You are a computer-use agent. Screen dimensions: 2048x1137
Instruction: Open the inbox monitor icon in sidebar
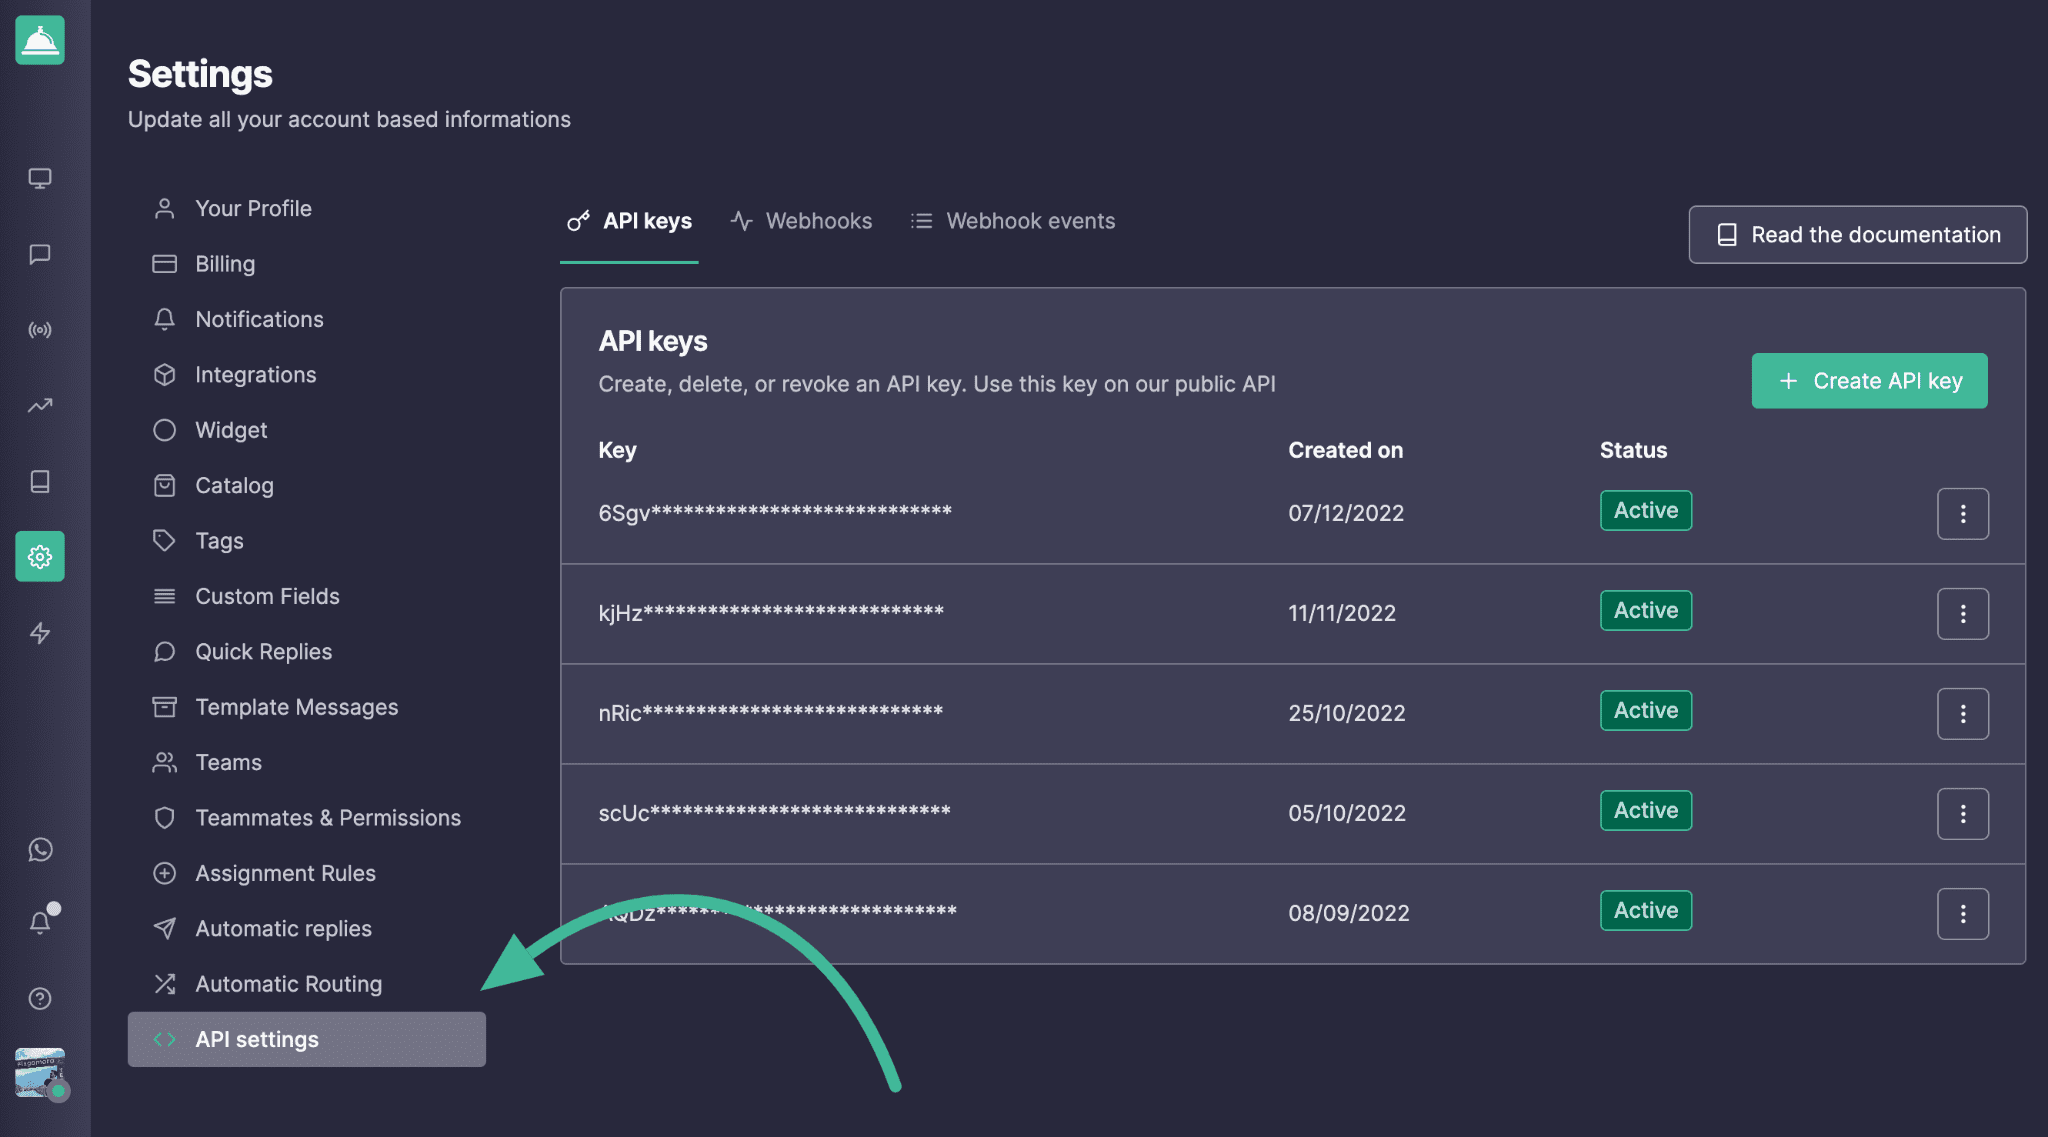pyautogui.click(x=40, y=178)
